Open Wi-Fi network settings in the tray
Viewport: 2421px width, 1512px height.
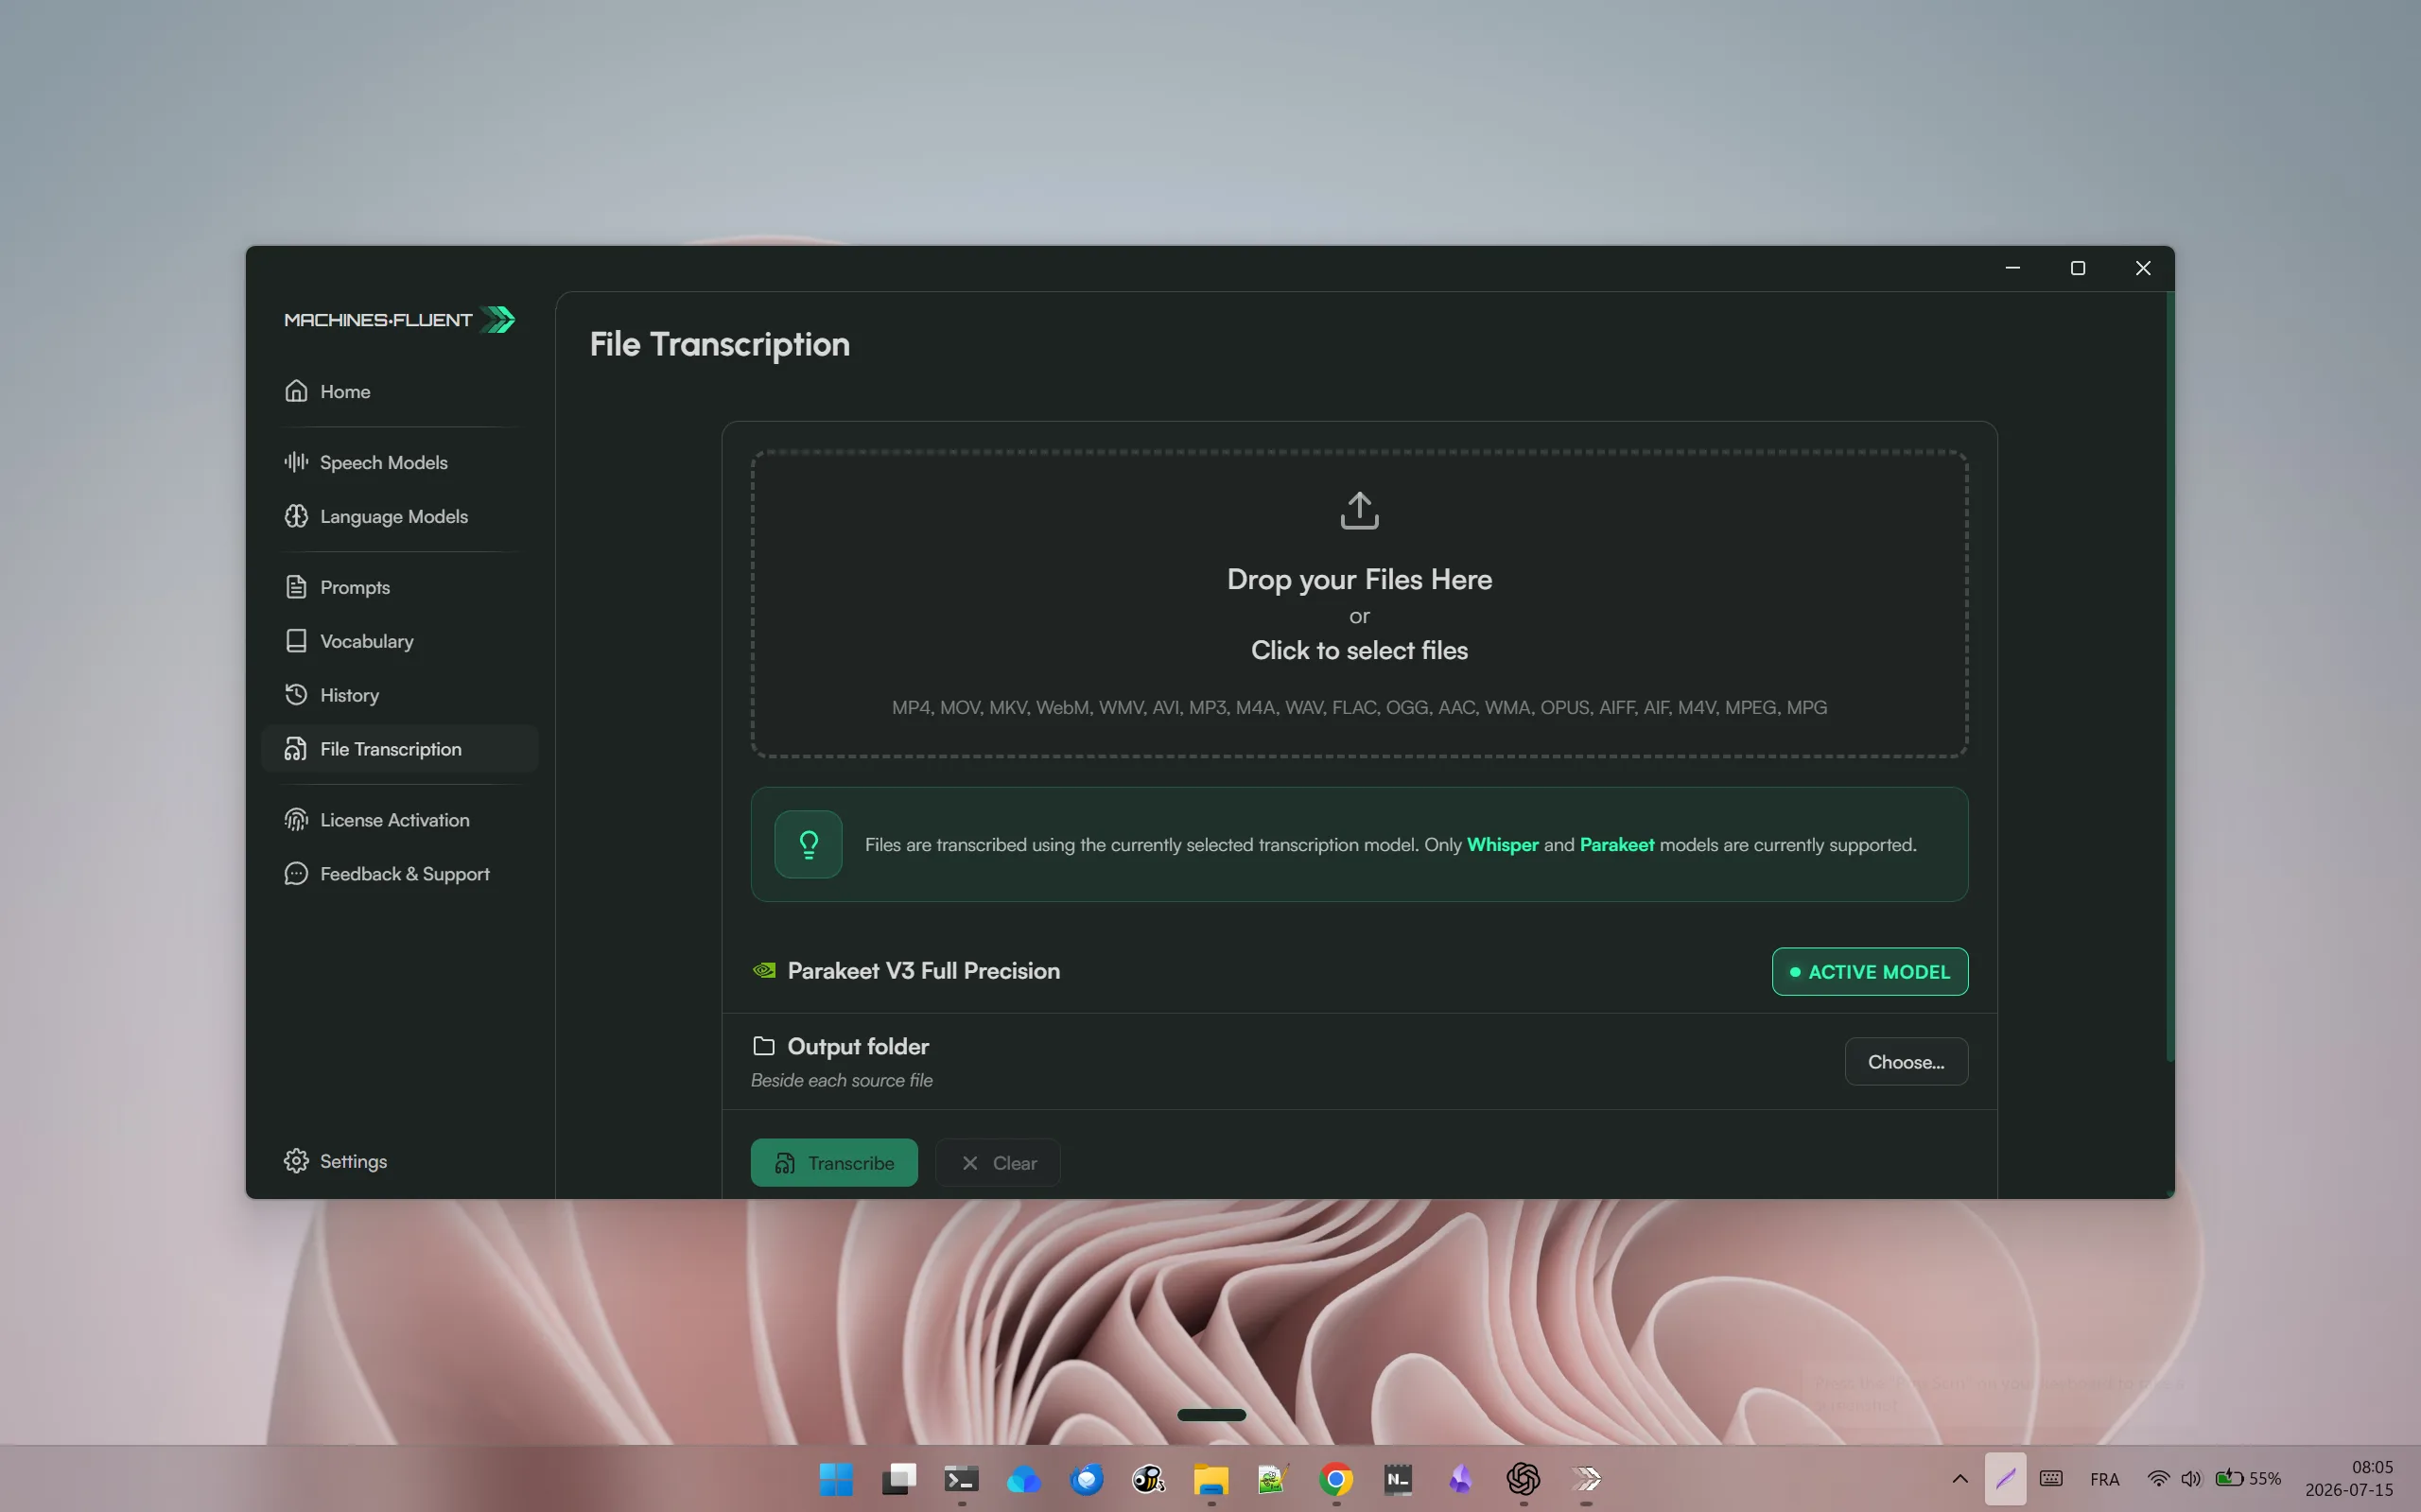[x=2158, y=1479]
